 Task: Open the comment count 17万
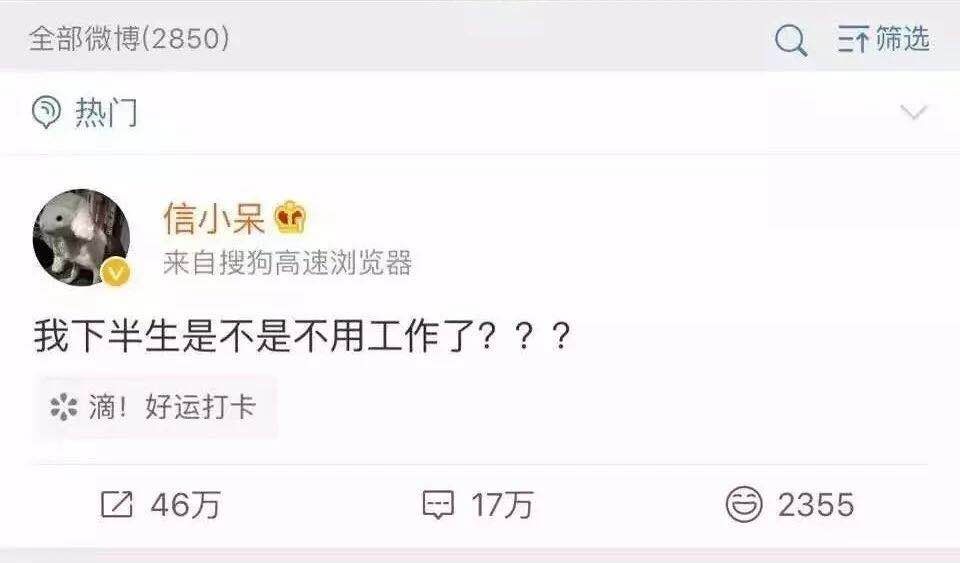[503, 505]
